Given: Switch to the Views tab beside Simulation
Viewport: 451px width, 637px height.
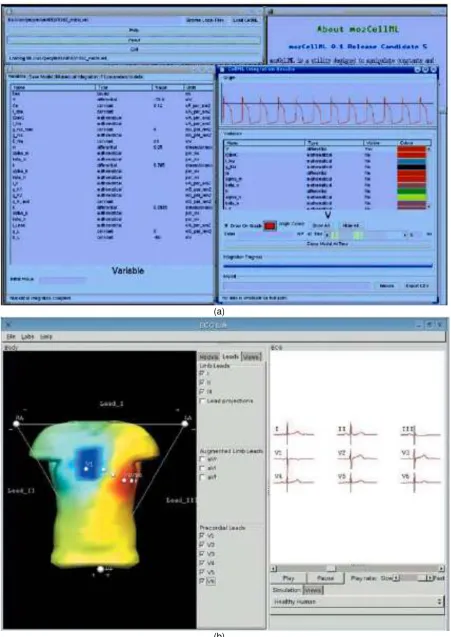Looking at the screenshot, I should 313,590.
